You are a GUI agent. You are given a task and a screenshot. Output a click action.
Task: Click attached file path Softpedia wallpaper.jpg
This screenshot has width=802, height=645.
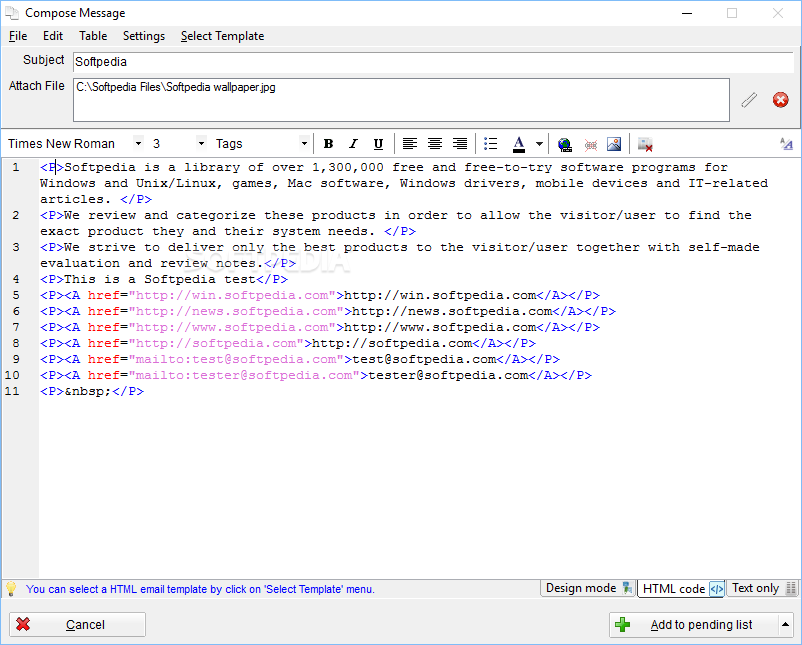click(x=176, y=87)
